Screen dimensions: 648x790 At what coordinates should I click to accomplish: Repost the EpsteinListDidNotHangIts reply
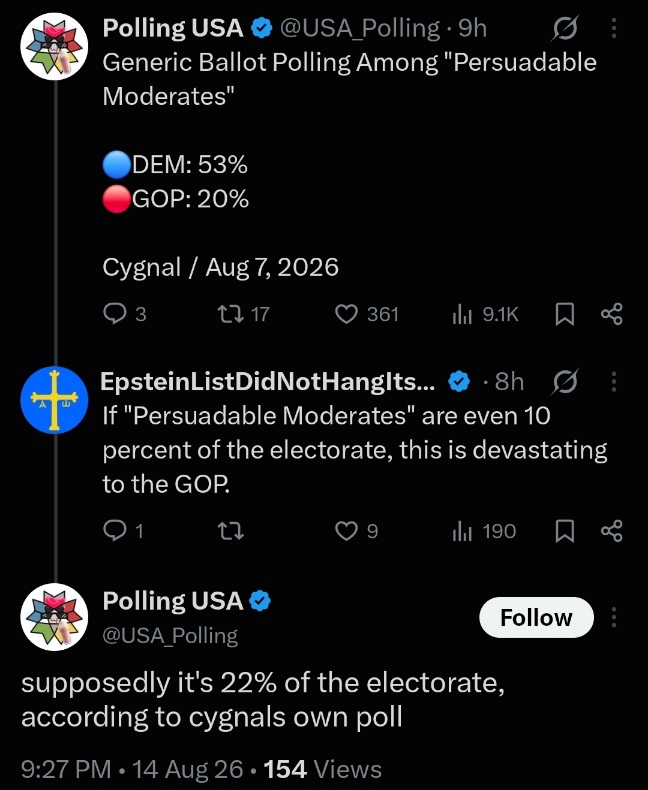pos(231,531)
